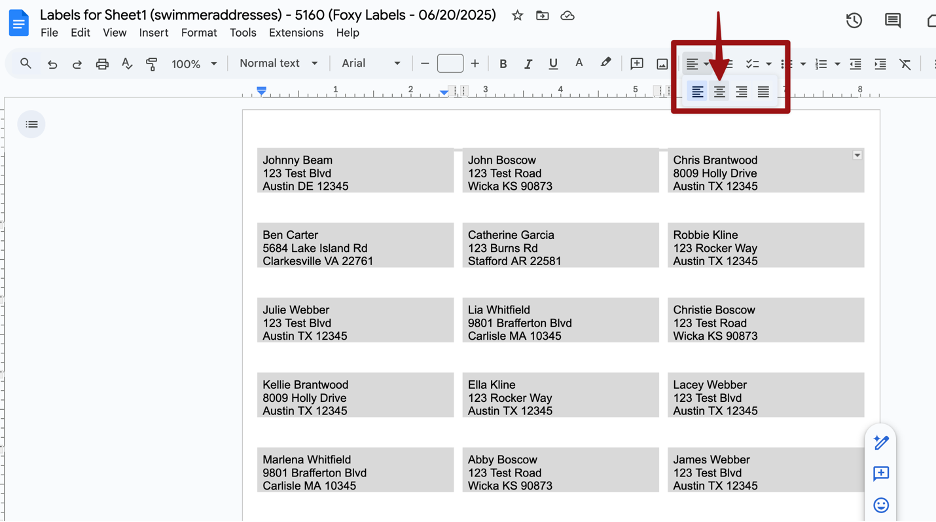Open the Normal text style dropdown
Image resolution: width=936 pixels, height=522 pixels.
click(x=278, y=64)
